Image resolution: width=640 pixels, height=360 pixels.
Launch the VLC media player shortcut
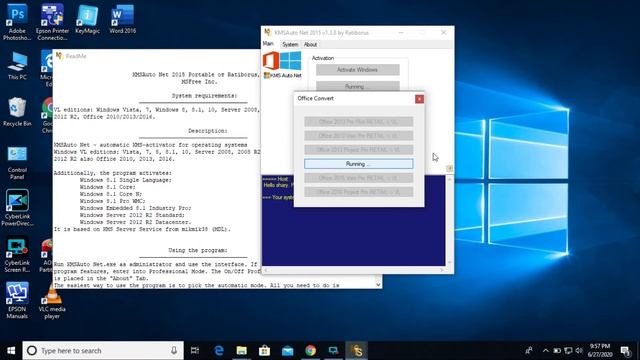coord(52,302)
